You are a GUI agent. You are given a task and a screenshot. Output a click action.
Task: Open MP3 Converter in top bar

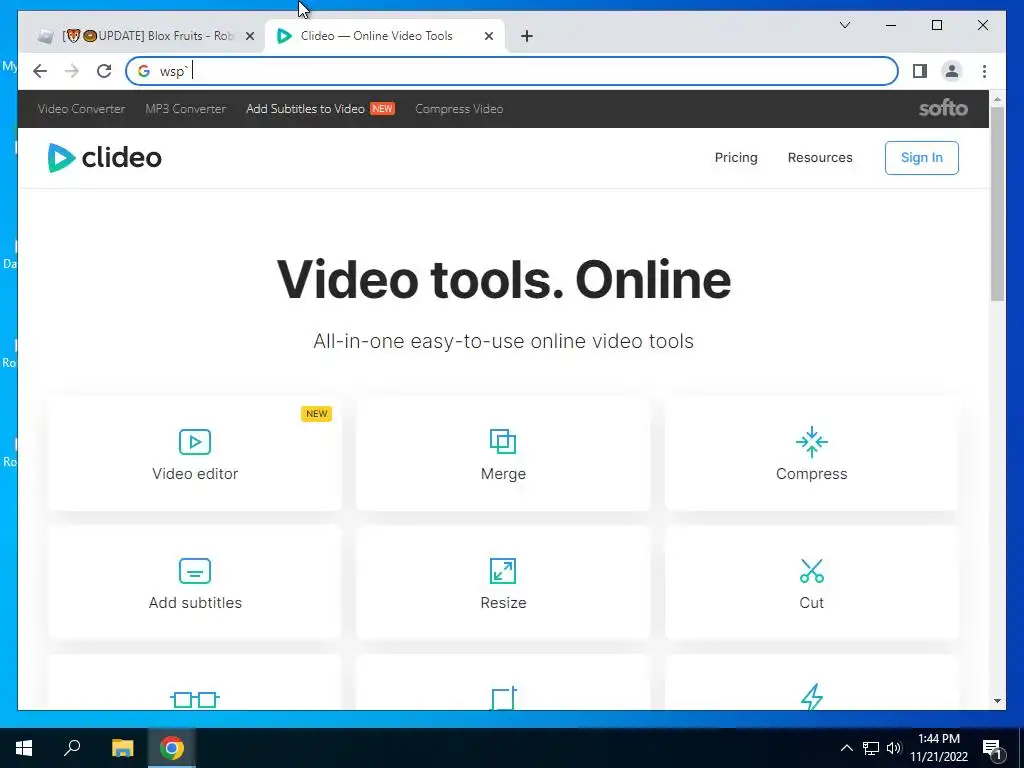tap(185, 109)
